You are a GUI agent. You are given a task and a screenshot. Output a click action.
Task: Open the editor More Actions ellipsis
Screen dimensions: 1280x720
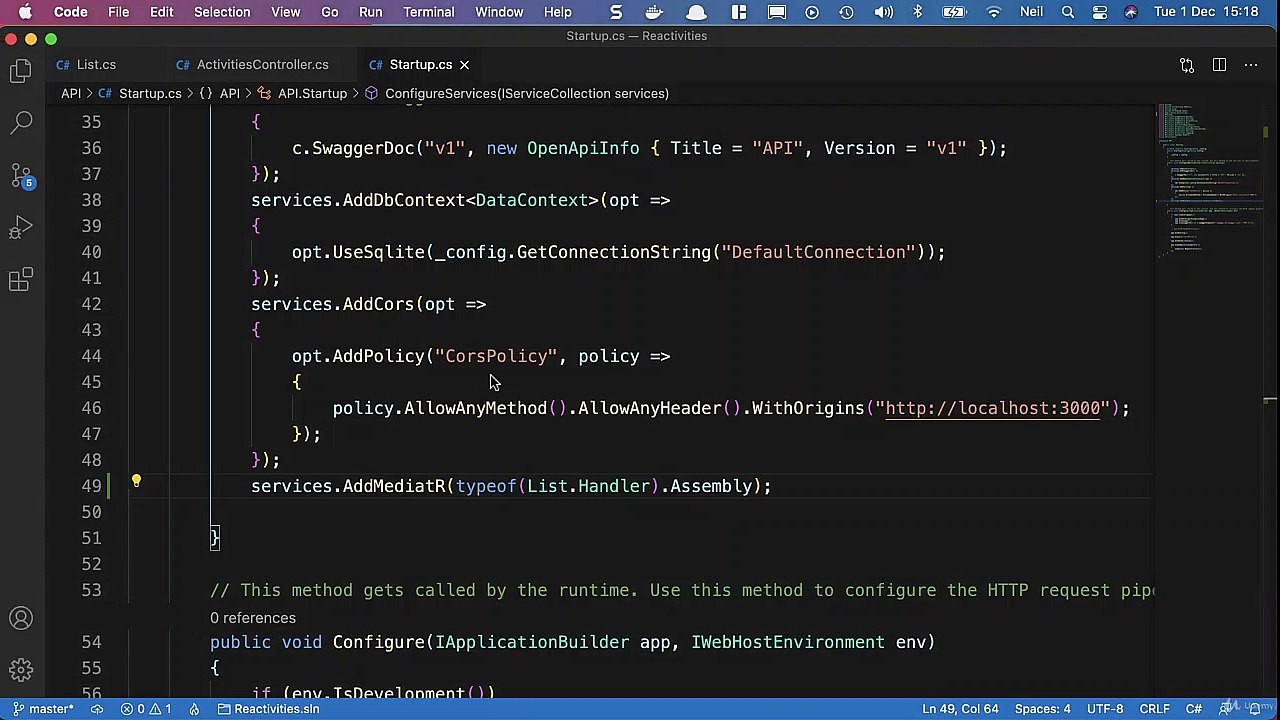click(1251, 65)
